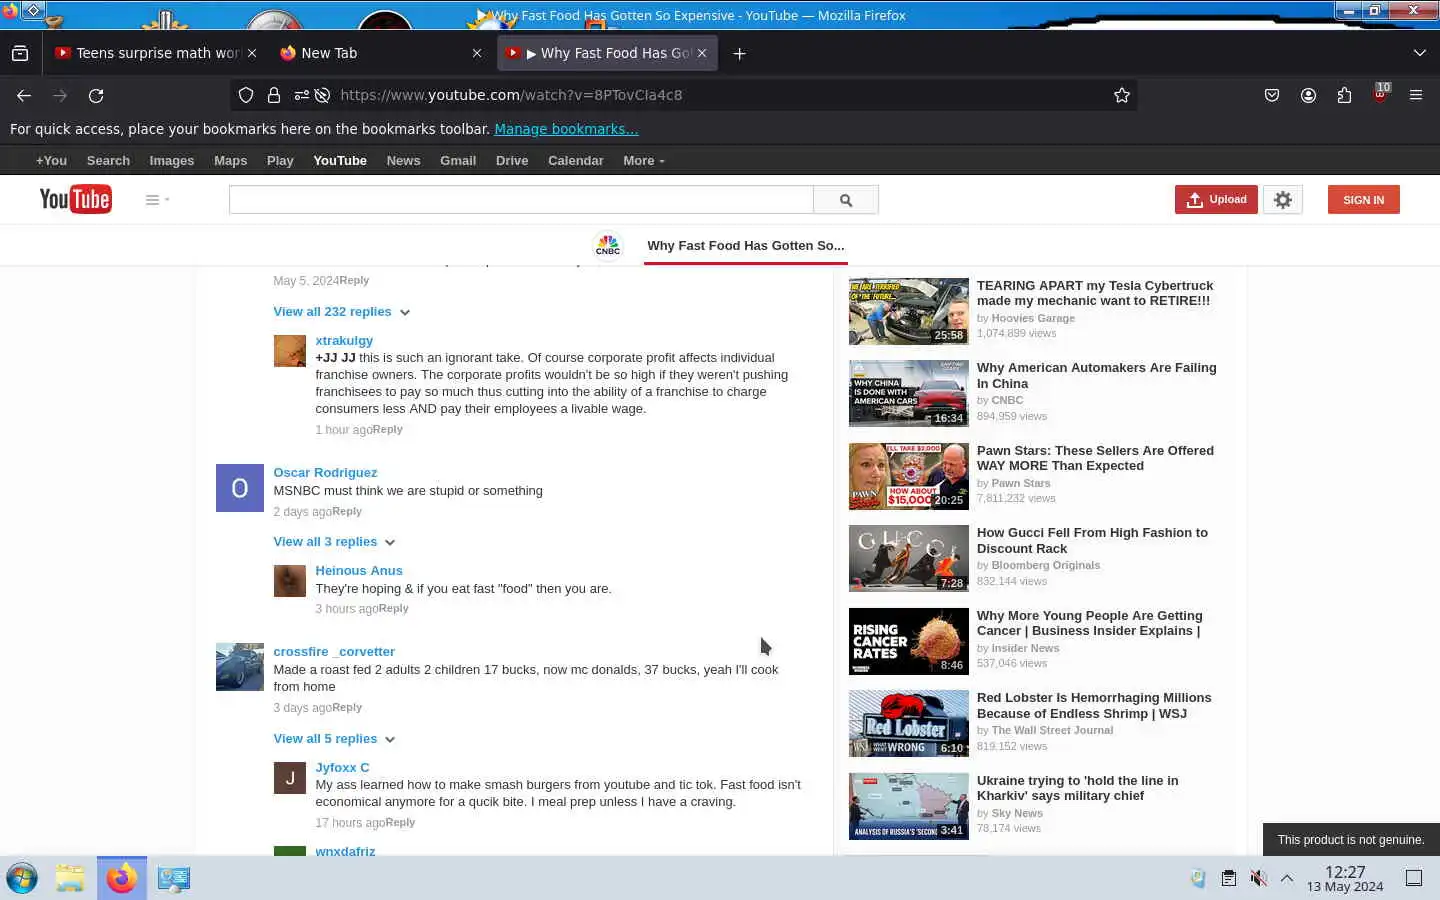The image size is (1440, 900).
Task: Open File Explorer from taskbar
Action: pos(70,878)
